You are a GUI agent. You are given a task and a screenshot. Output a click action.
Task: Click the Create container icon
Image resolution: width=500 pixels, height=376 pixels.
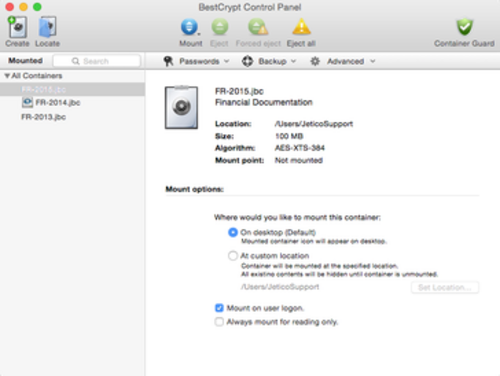[17, 27]
